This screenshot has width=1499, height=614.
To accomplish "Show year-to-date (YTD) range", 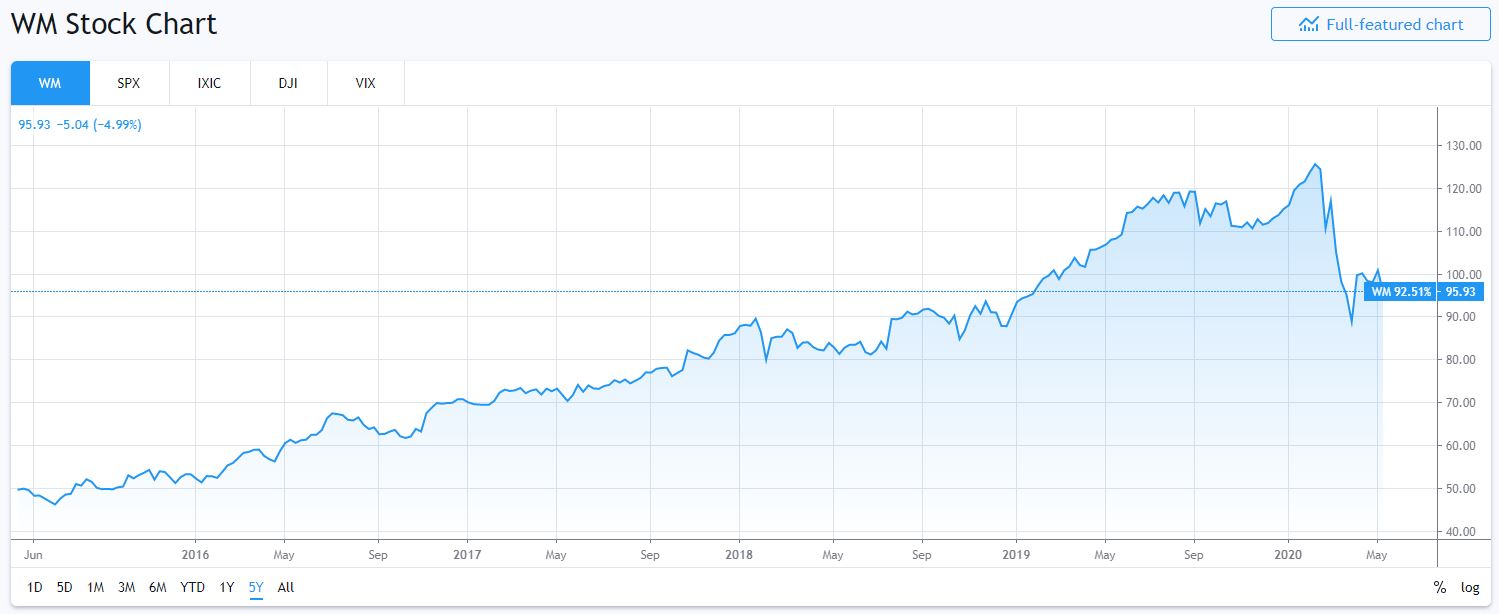I will [193, 588].
